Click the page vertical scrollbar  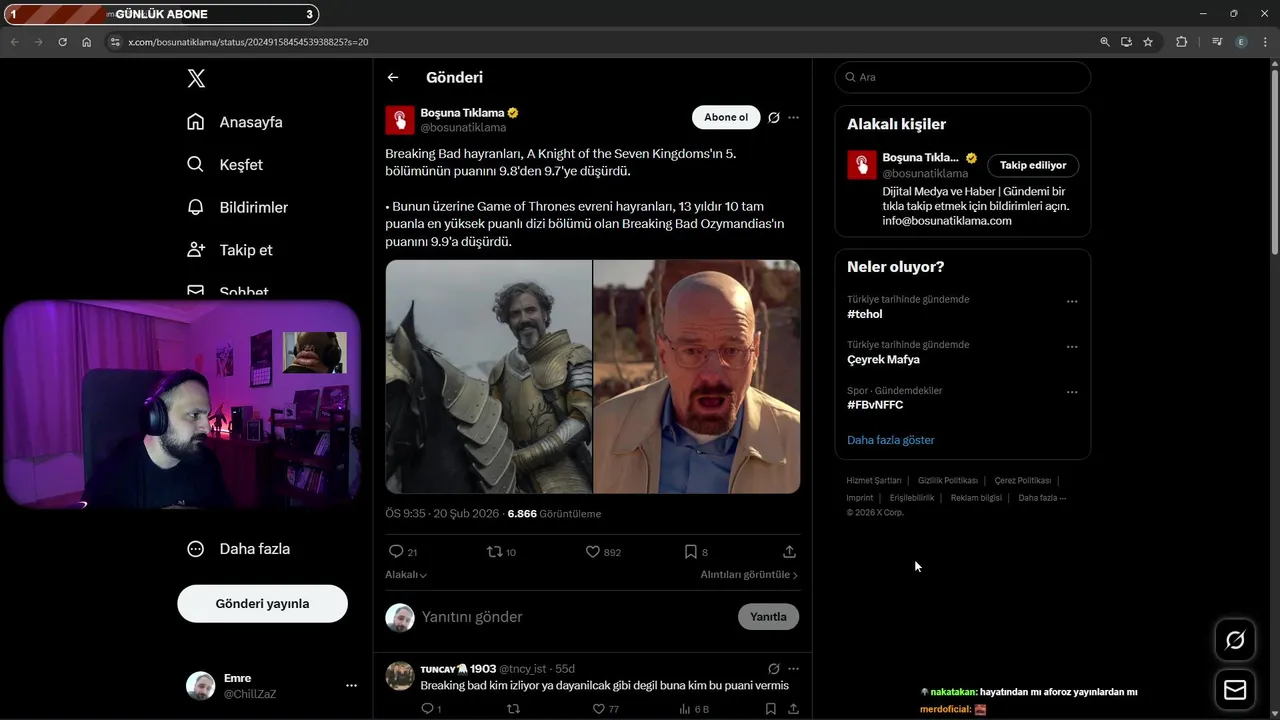1274,160
